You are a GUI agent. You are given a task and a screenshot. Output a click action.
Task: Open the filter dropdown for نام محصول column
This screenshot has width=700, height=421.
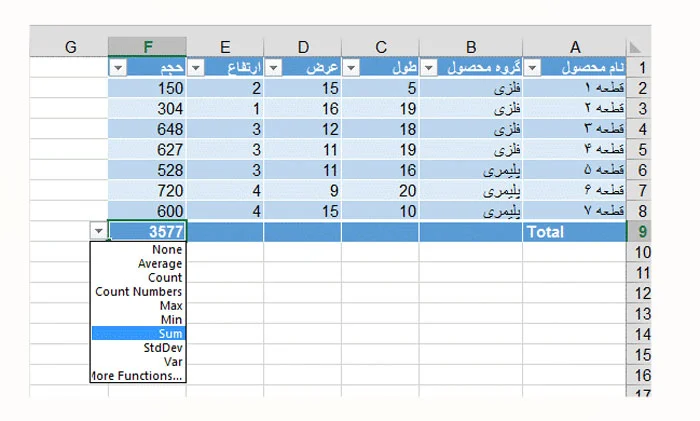532,68
